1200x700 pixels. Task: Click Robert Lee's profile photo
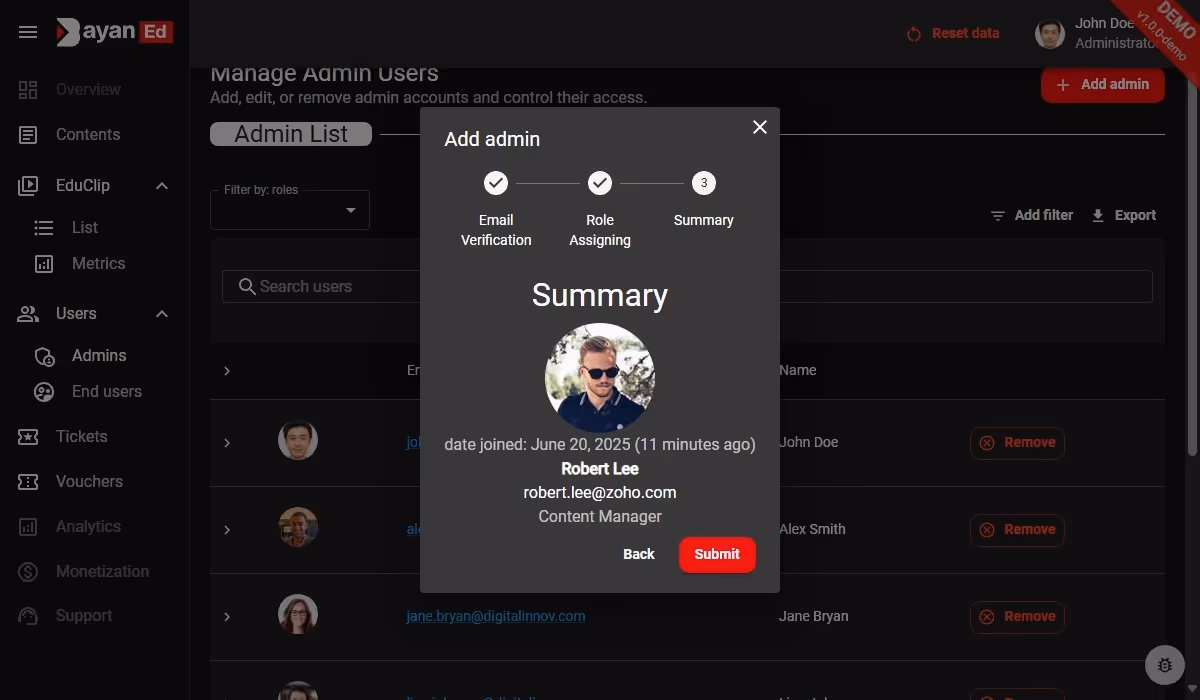tap(600, 378)
